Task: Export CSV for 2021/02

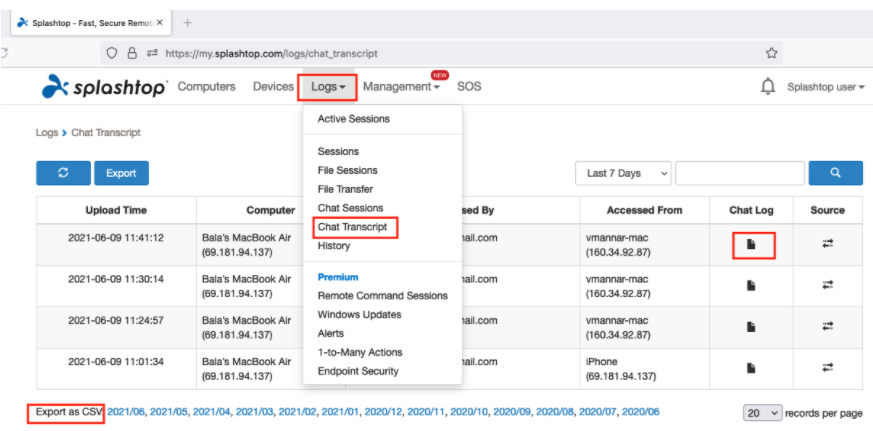Action: point(297,413)
